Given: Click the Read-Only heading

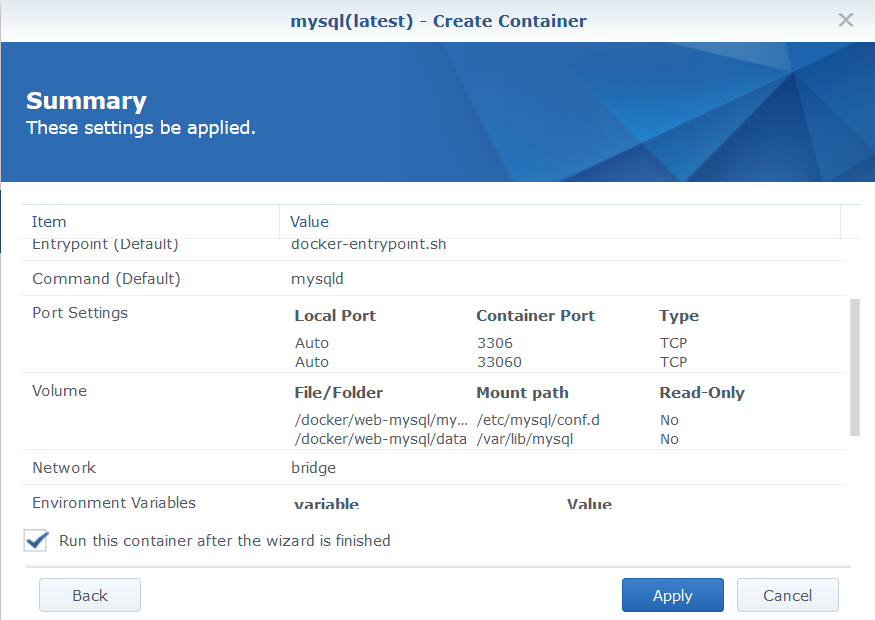Looking at the screenshot, I should click(x=701, y=393).
